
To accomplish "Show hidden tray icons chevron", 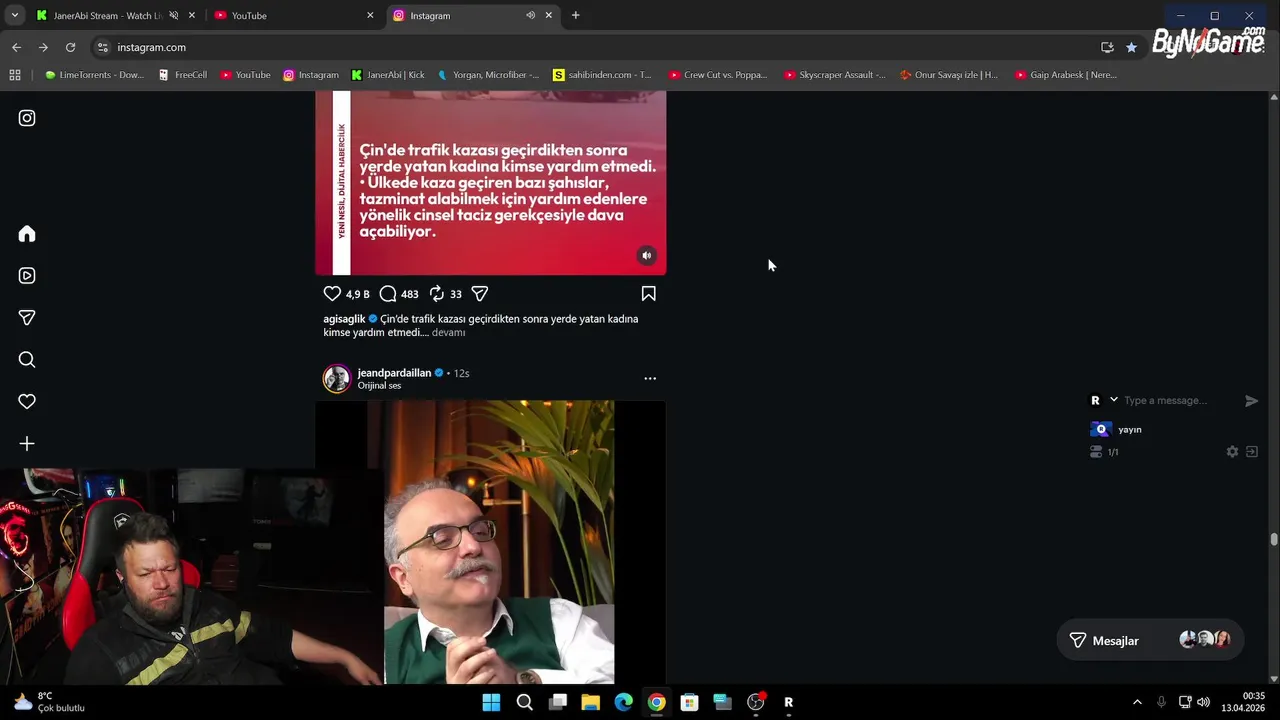I will point(1137,702).
